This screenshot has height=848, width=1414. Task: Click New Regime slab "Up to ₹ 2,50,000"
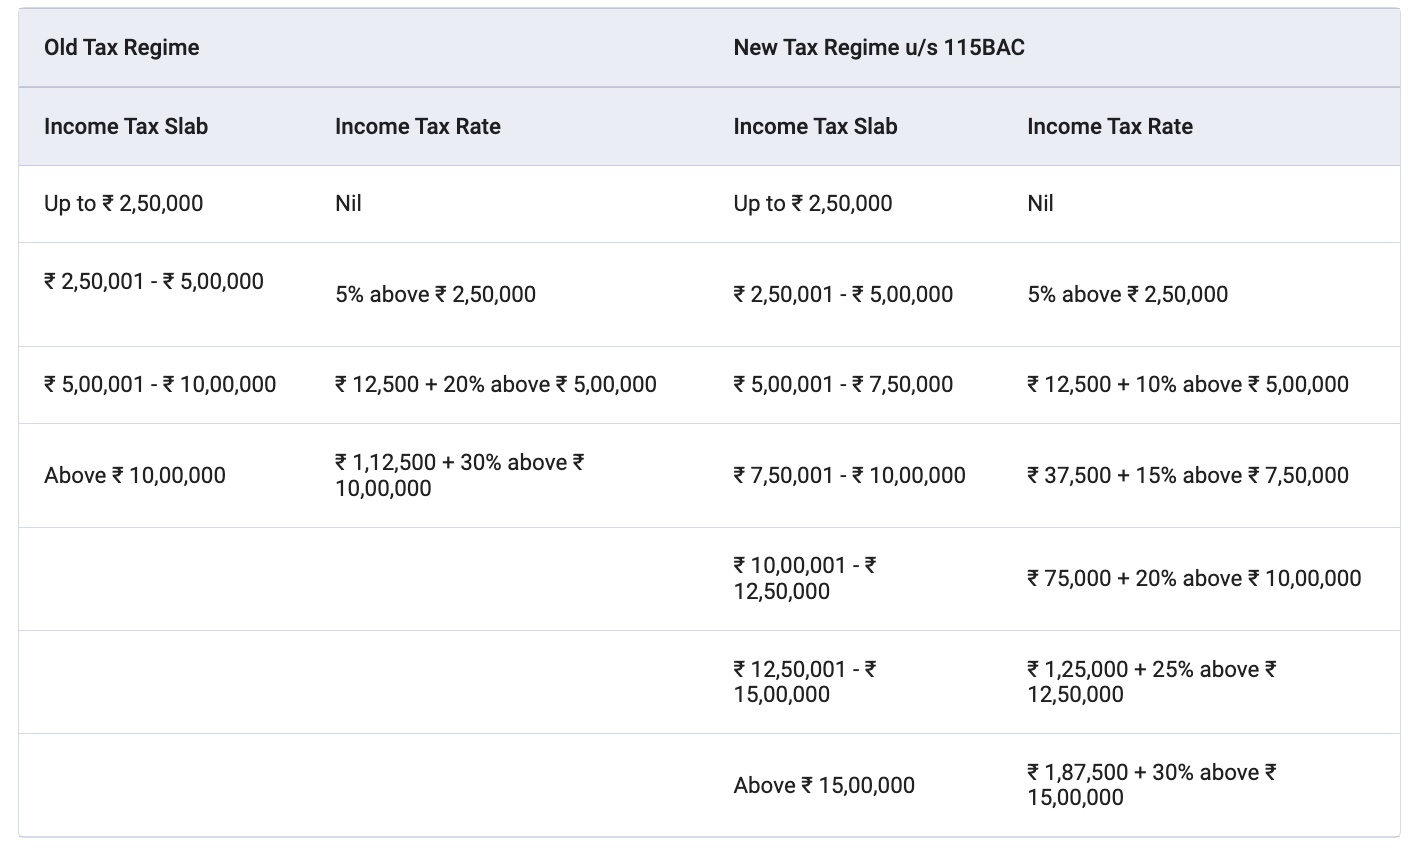click(813, 204)
